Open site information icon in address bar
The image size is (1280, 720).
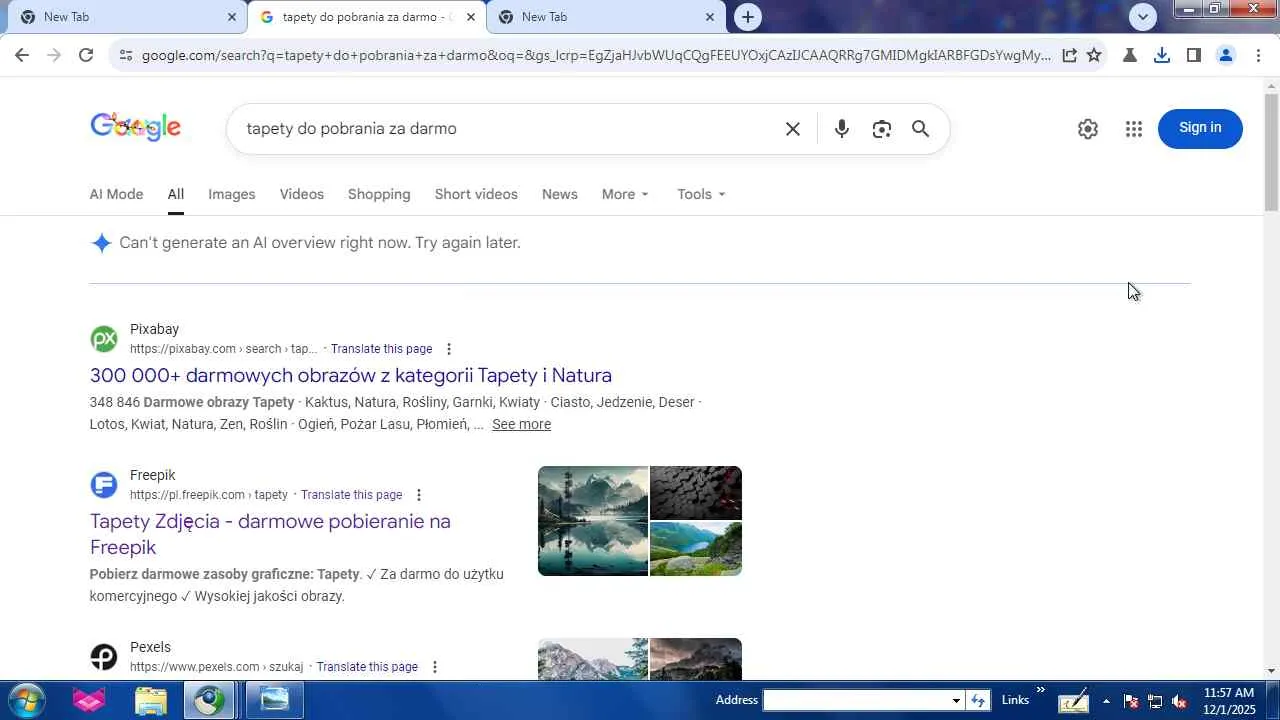coord(125,55)
